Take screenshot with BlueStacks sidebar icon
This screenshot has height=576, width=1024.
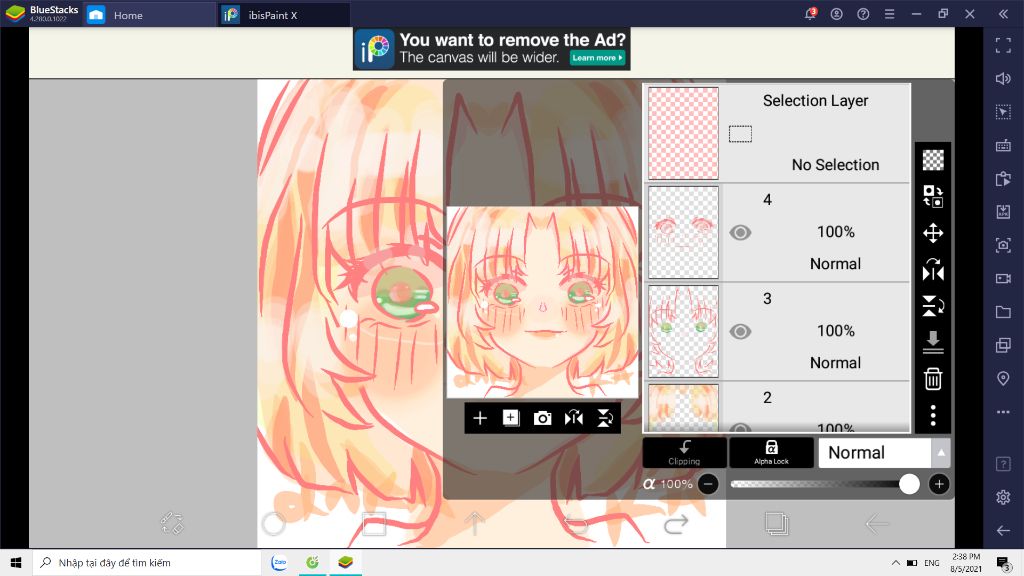point(1003,245)
